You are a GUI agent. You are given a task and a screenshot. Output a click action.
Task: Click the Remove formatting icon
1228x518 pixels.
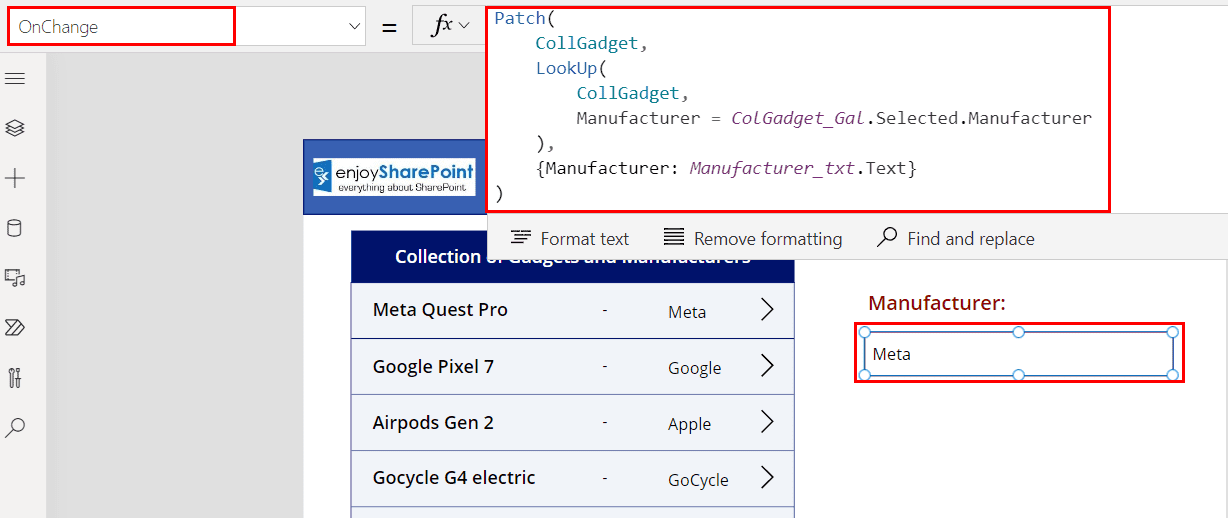point(674,238)
